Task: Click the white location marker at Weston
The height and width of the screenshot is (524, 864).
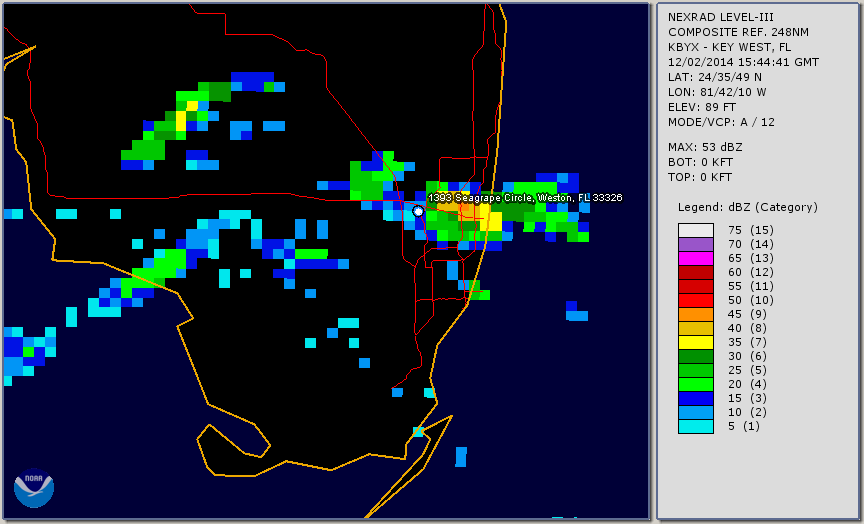Action: tap(418, 211)
